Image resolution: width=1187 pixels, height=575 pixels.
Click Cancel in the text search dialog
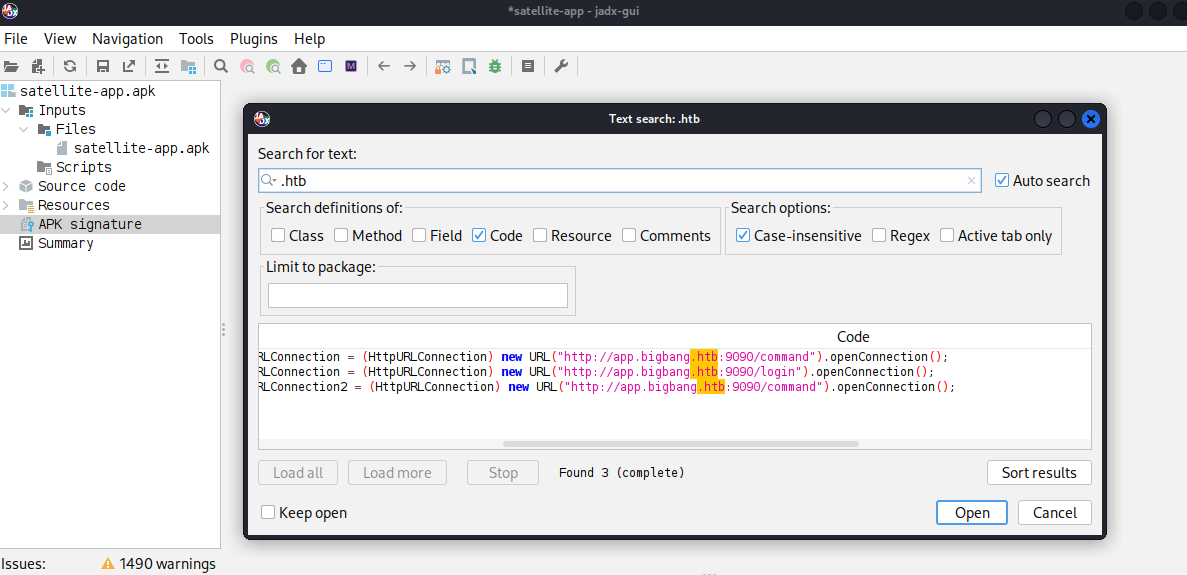point(1055,512)
